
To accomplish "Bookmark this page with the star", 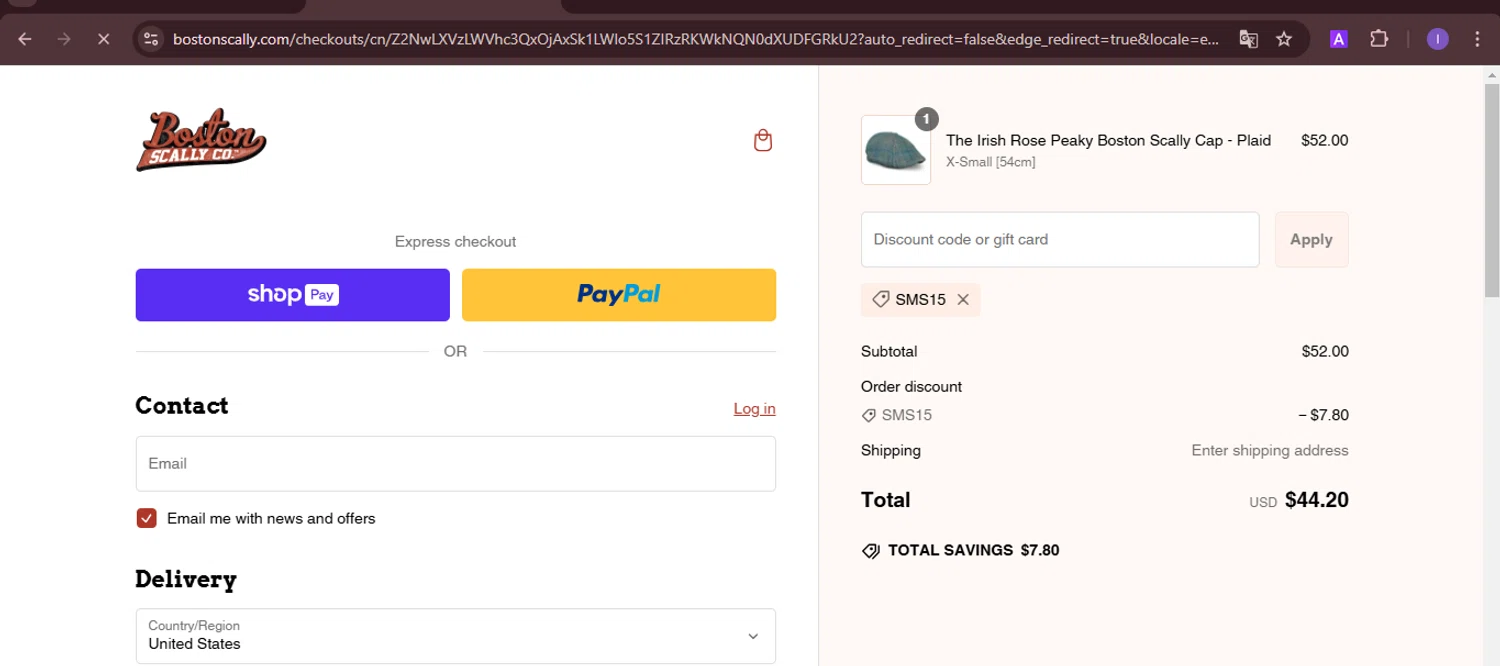I will [1284, 39].
